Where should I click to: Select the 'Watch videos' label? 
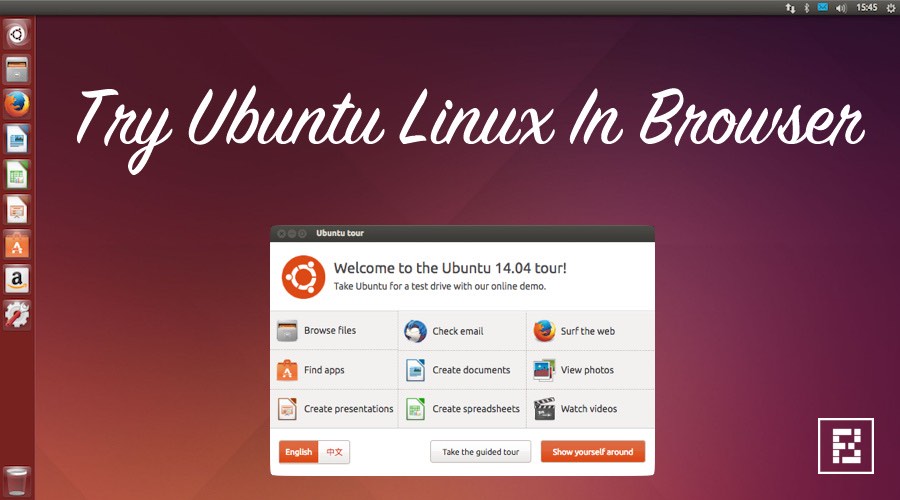(589, 409)
